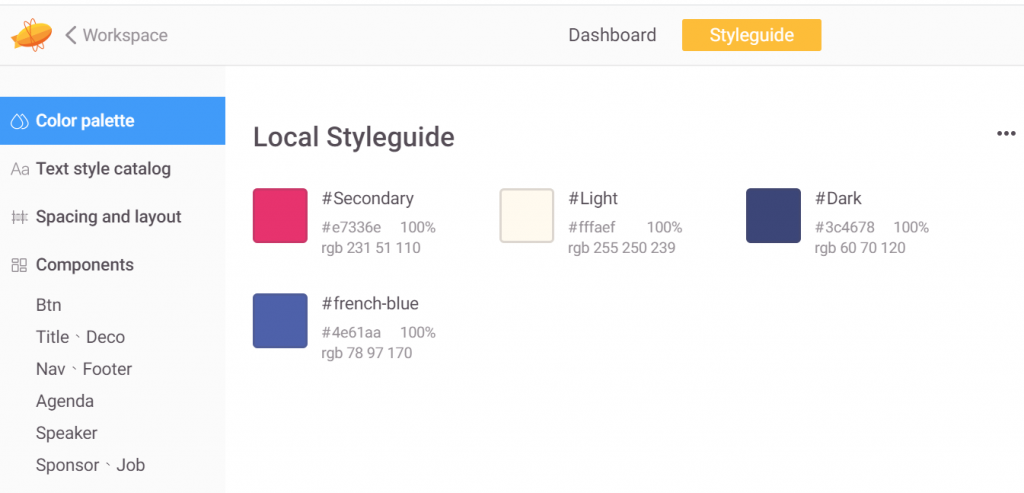Click the Color palette droplet icon
Screen dimensions: 1024x493
click(x=19, y=121)
